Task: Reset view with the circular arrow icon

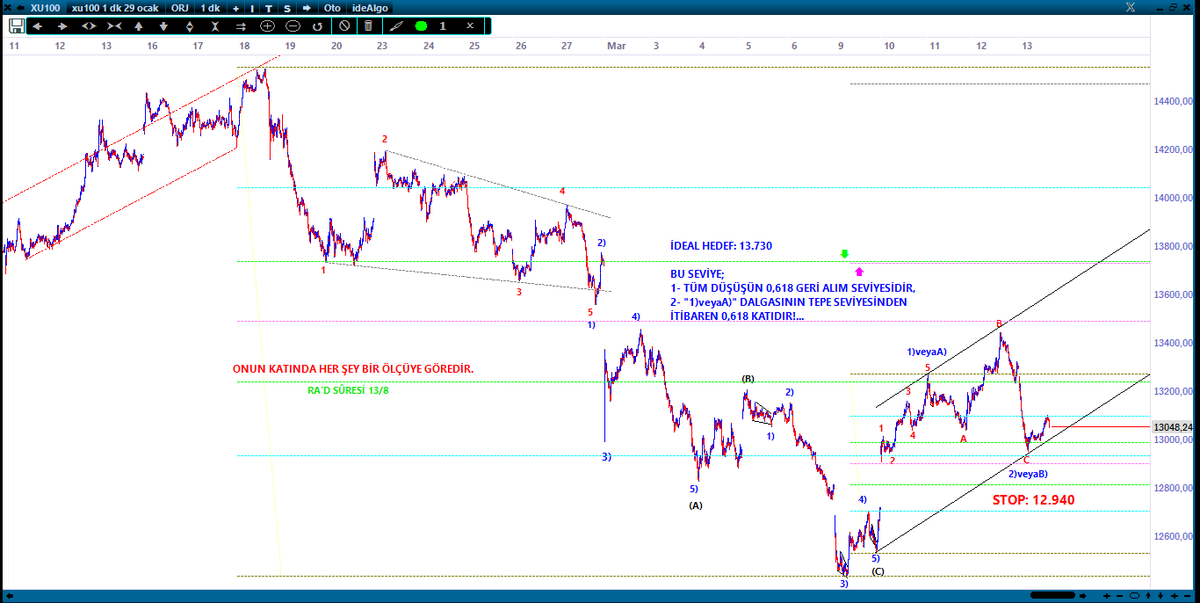Action: coord(317,26)
